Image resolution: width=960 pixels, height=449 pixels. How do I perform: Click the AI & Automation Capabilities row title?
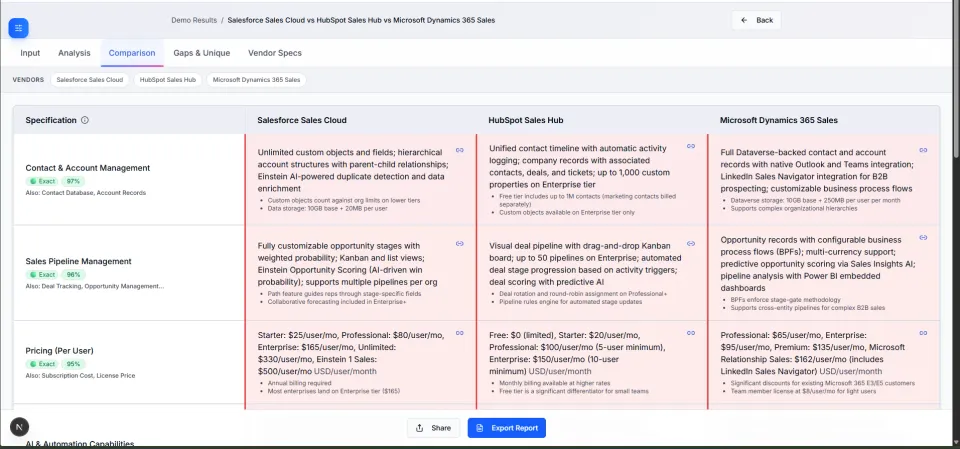80,443
